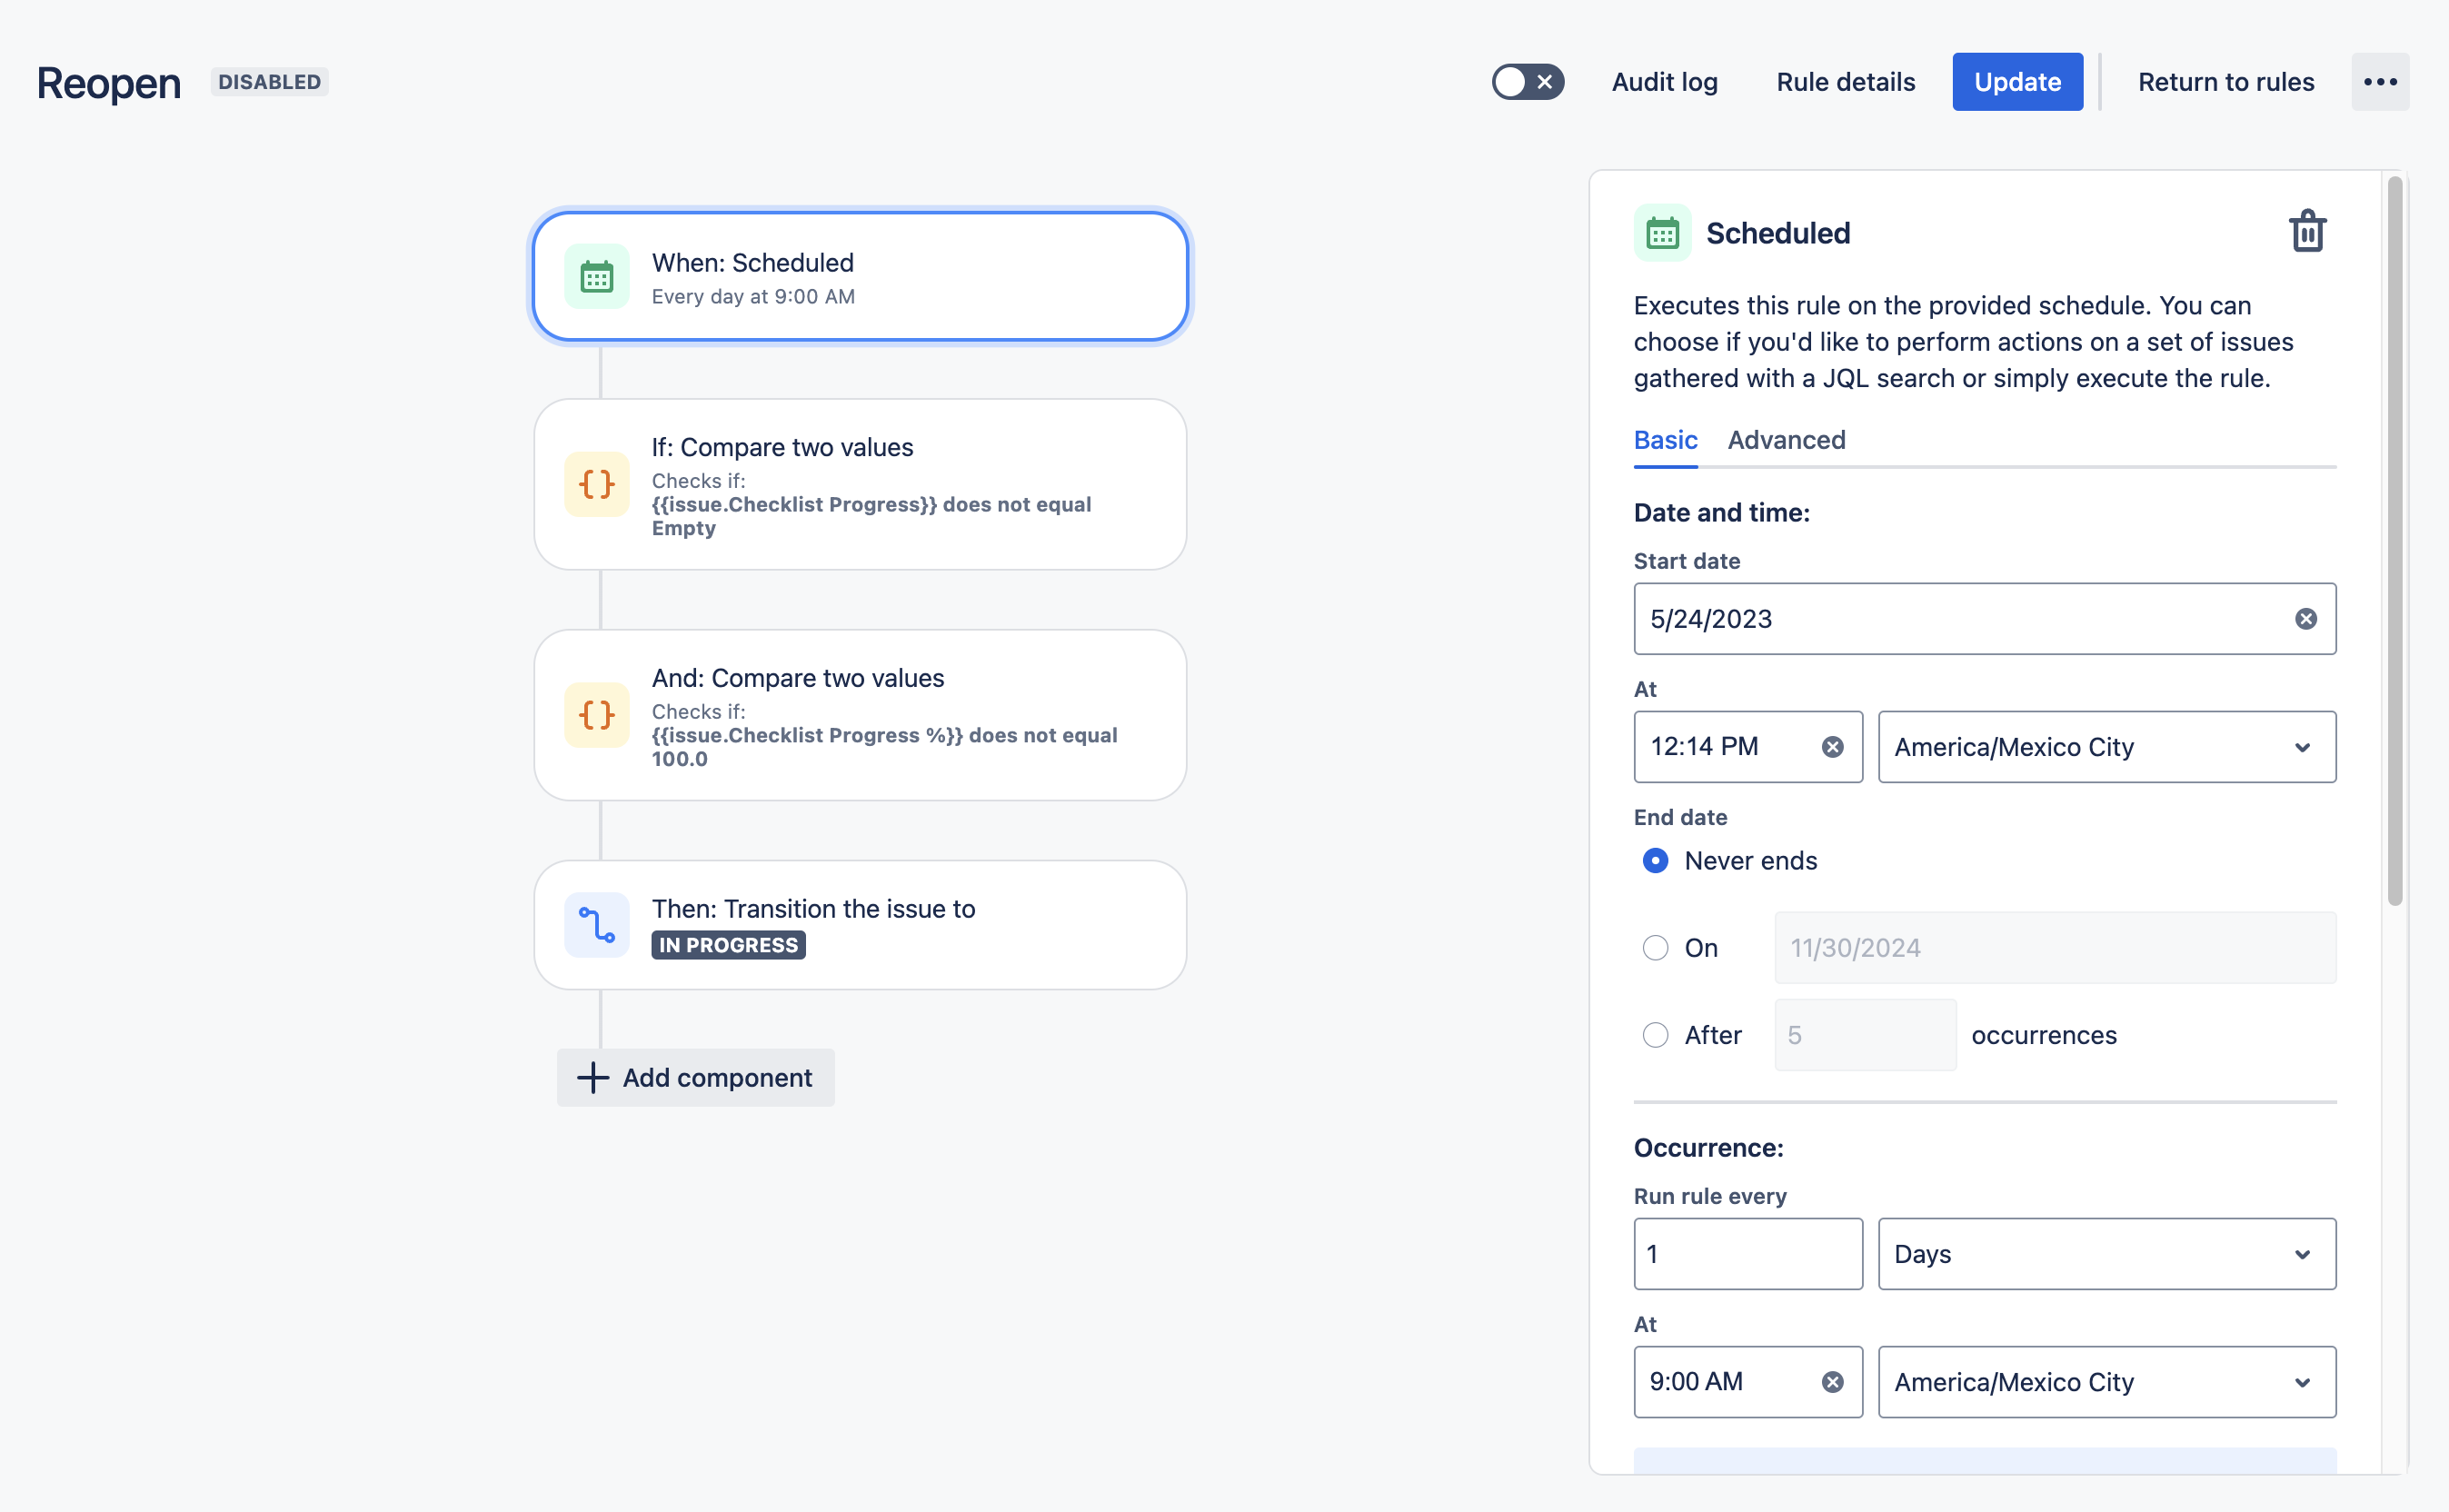Click Add component button
The height and width of the screenshot is (1512, 2449).
coord(696,1078)
